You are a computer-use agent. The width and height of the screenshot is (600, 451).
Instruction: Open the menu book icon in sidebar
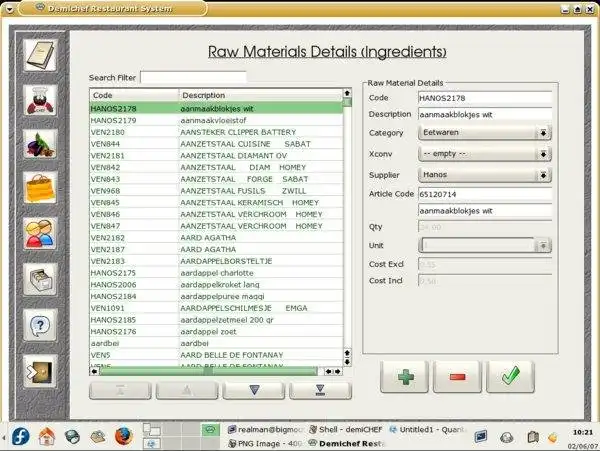40,56
